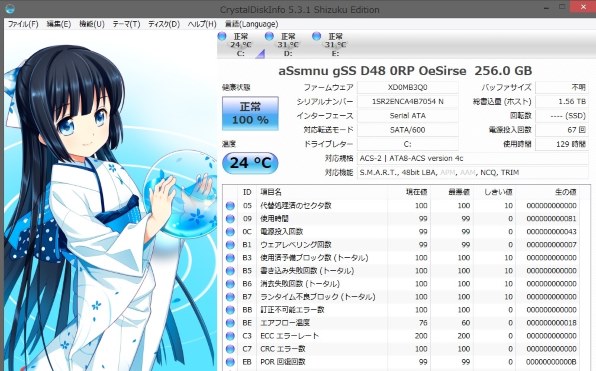
Task: Click the status orb for attribute C7
Action: point(230,349)
